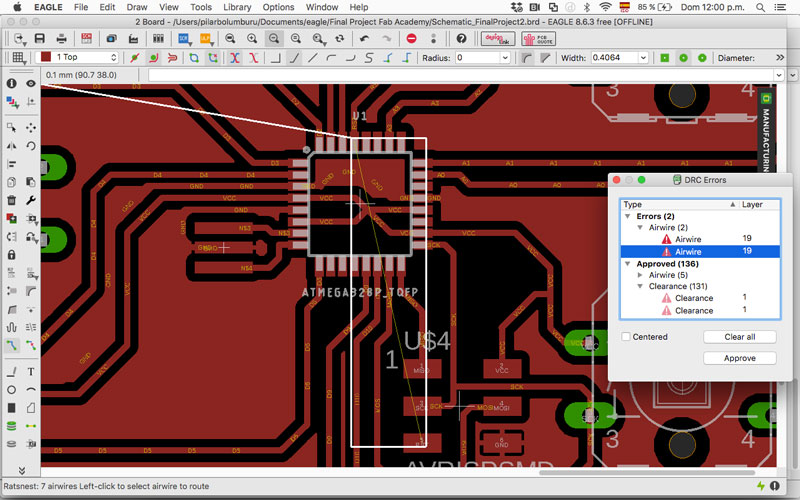Toggle the ignore obstacles routing mode
Screen dimensions: 800x500
(x=135, y=58)
